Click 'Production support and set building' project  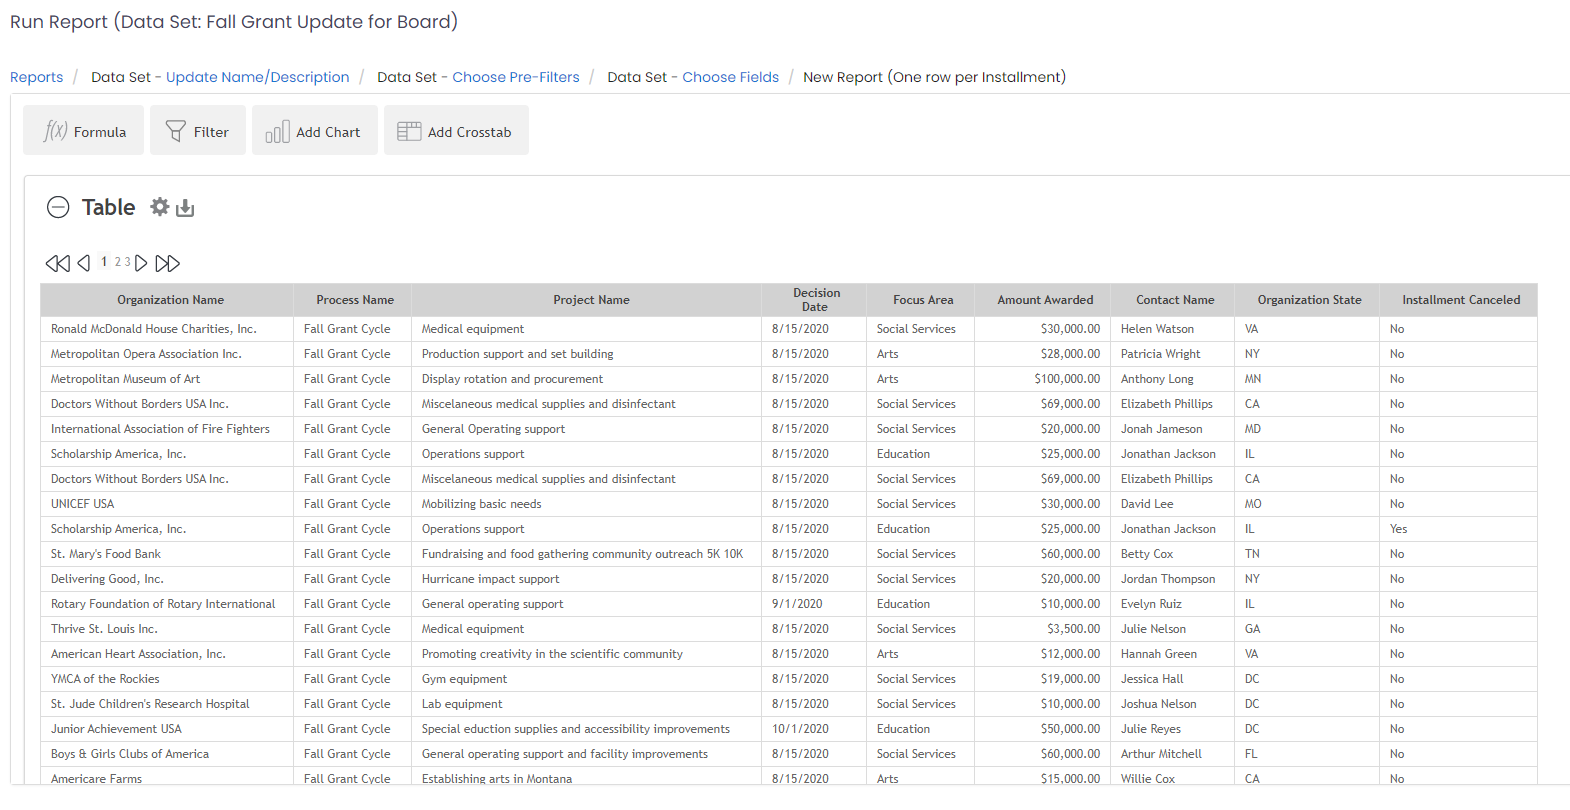click(x=587, y=354)
